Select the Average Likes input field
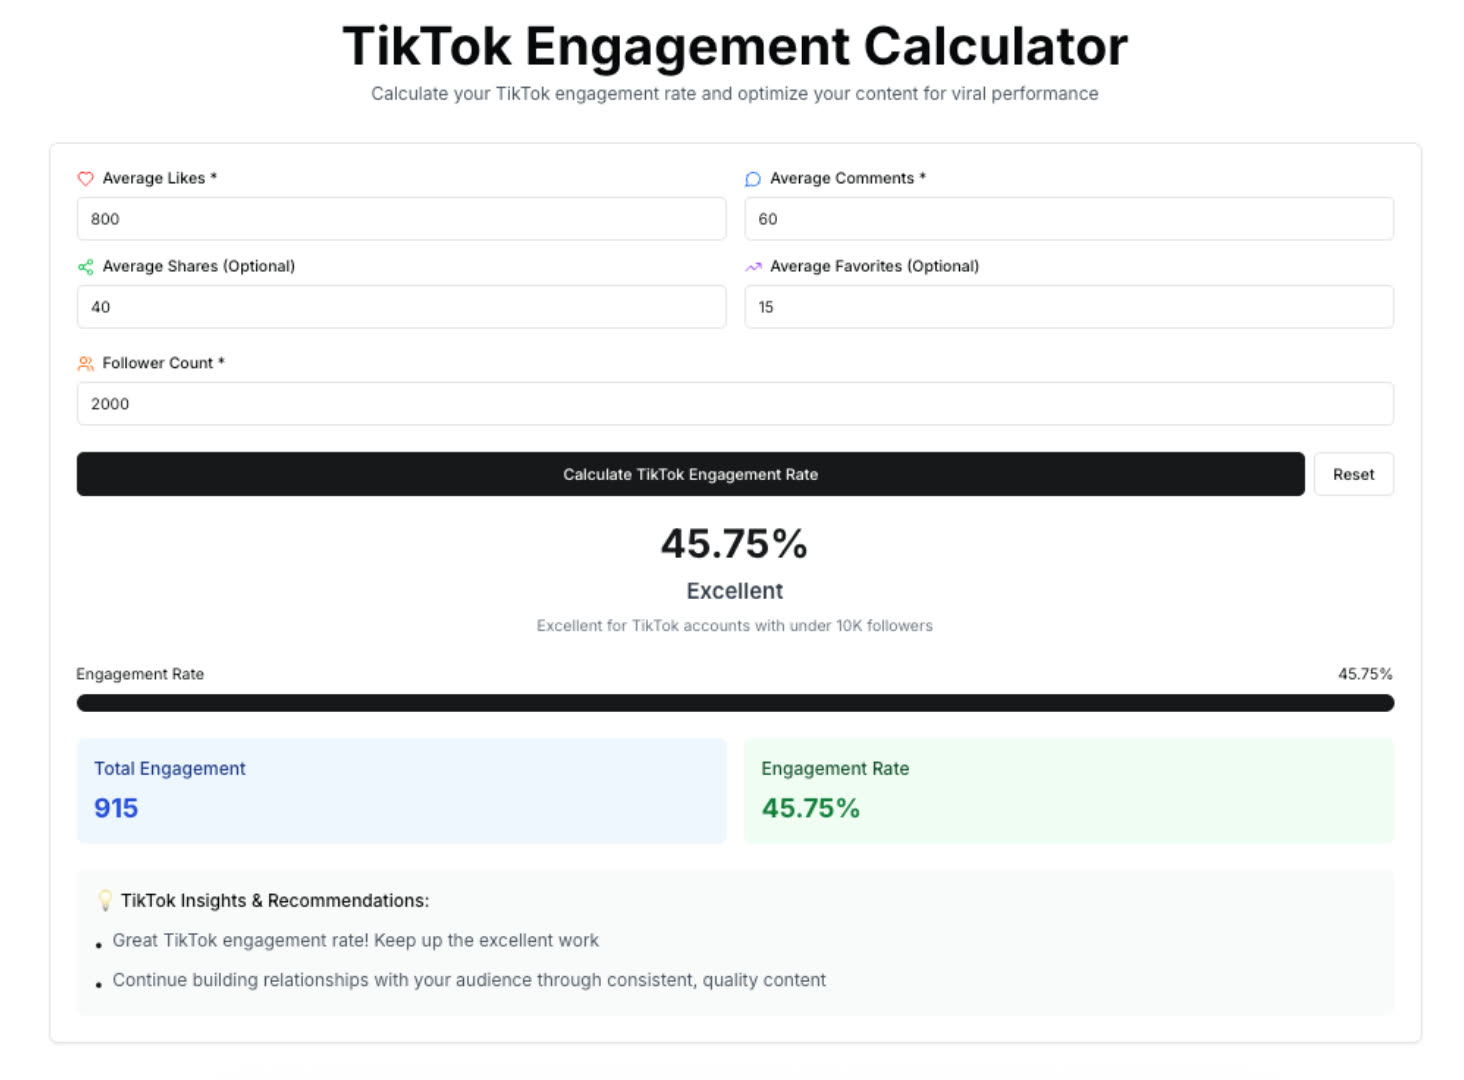The width and height of the screenshot is (1464, 1080). (x=400, y=219)
